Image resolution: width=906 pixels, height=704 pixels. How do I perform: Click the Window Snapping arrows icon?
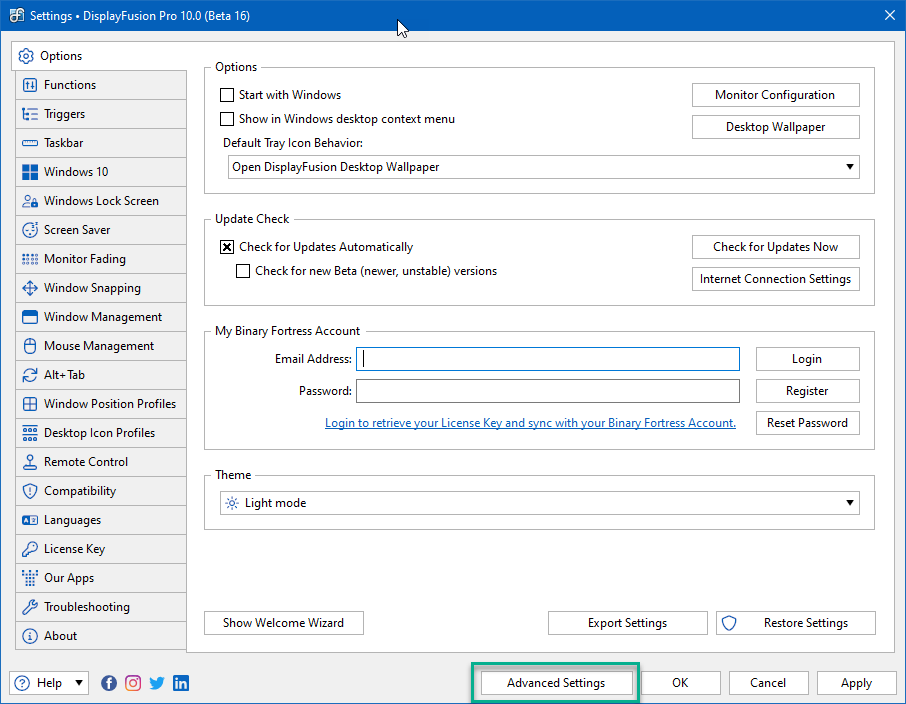pos(29,288)
